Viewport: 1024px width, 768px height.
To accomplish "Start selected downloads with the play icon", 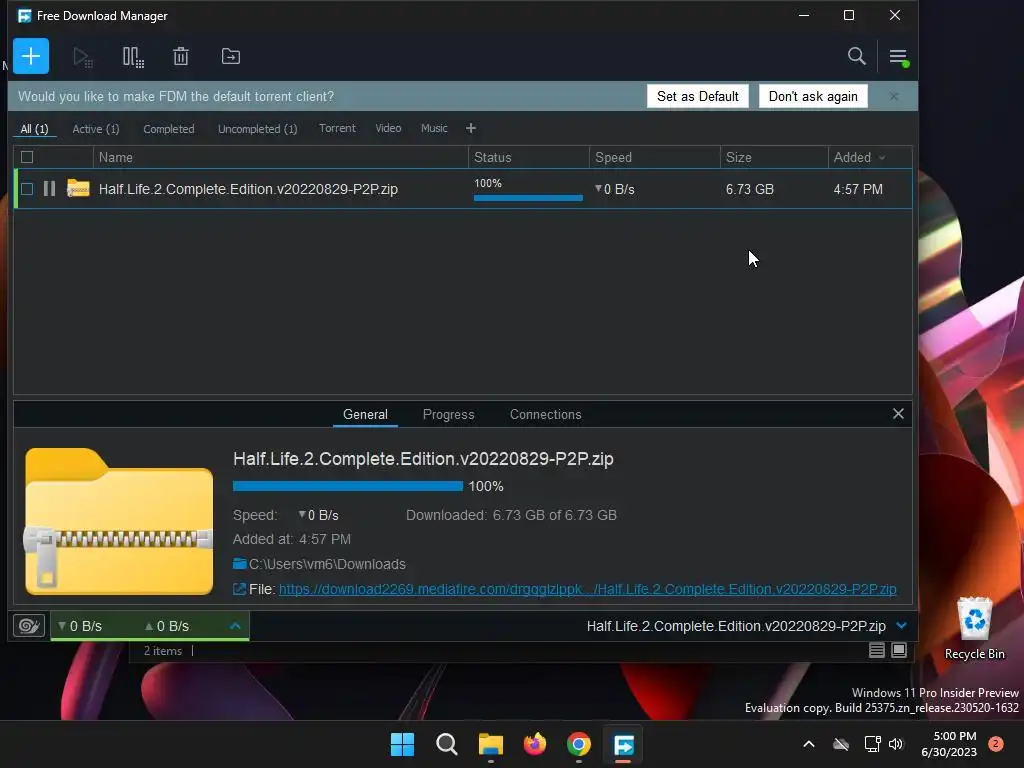I will 82,57.
